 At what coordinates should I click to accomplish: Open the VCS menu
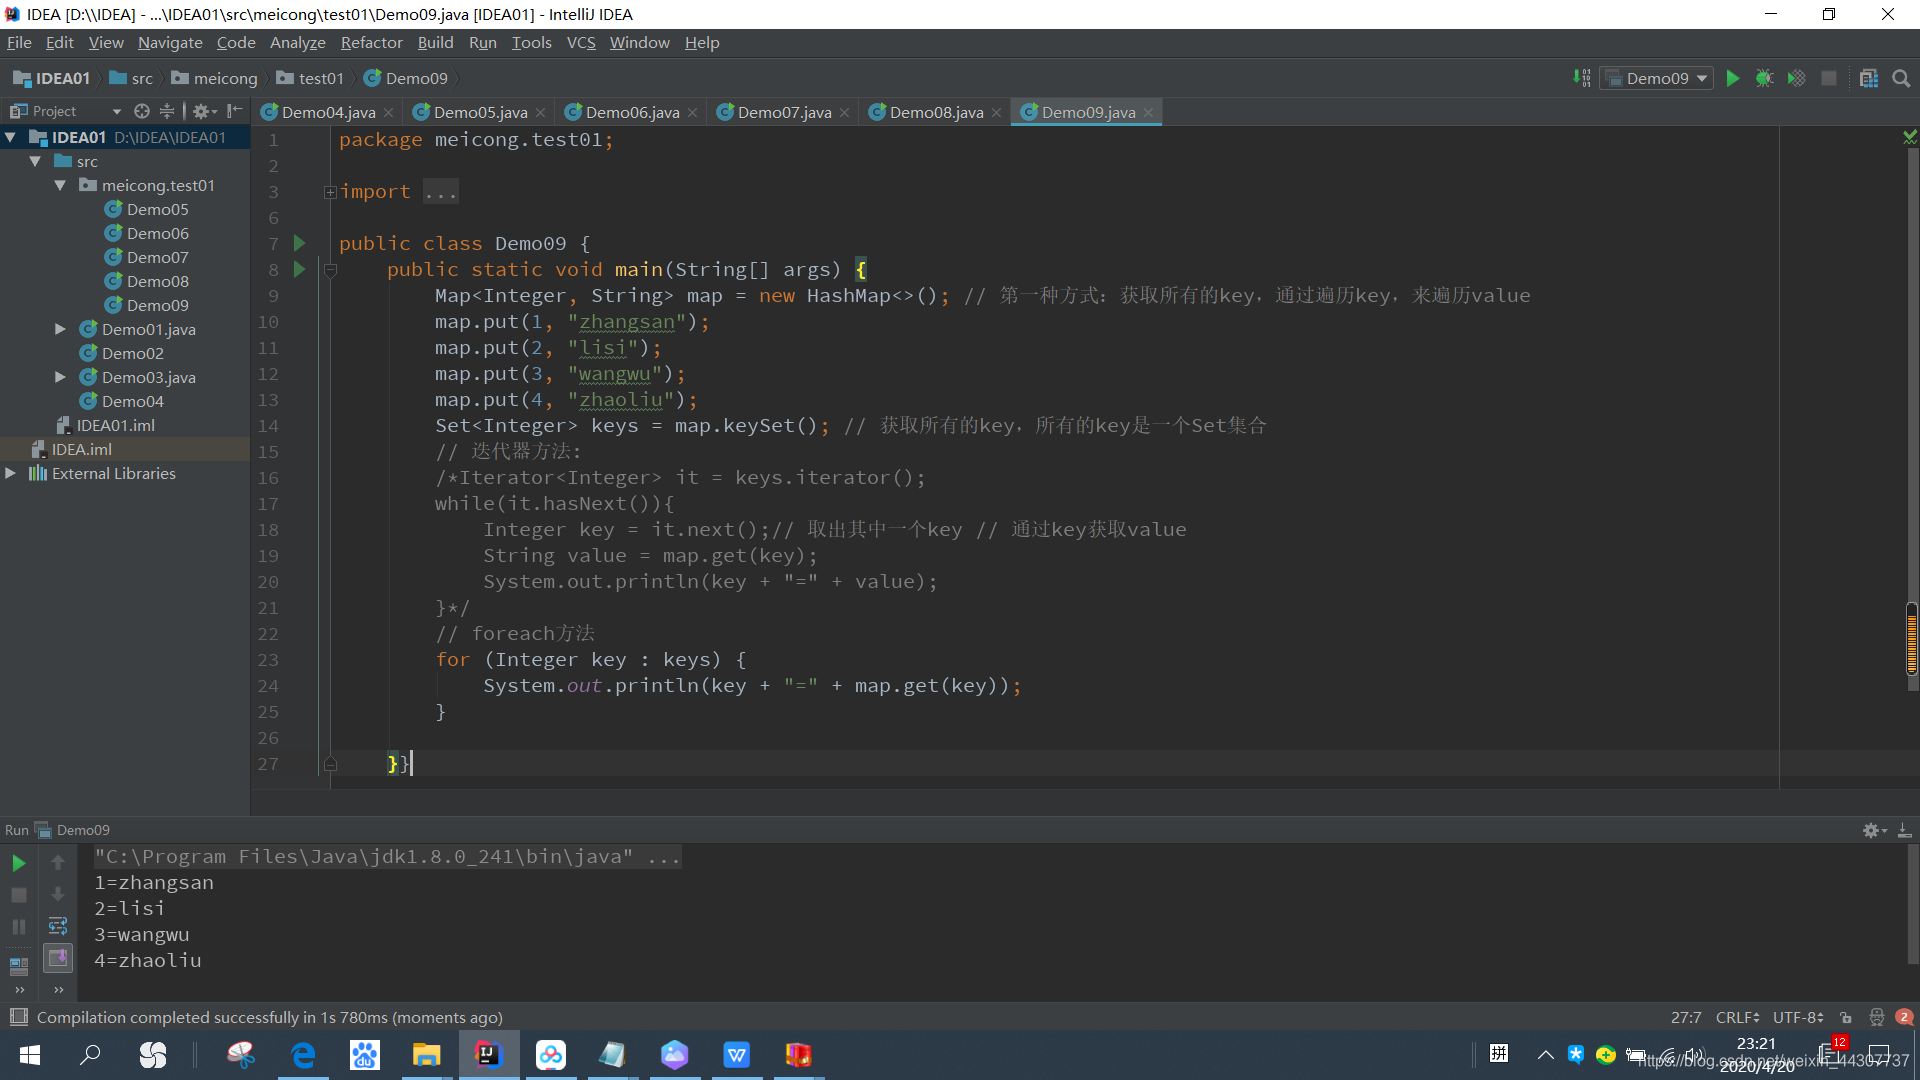[x=581, y=42]
